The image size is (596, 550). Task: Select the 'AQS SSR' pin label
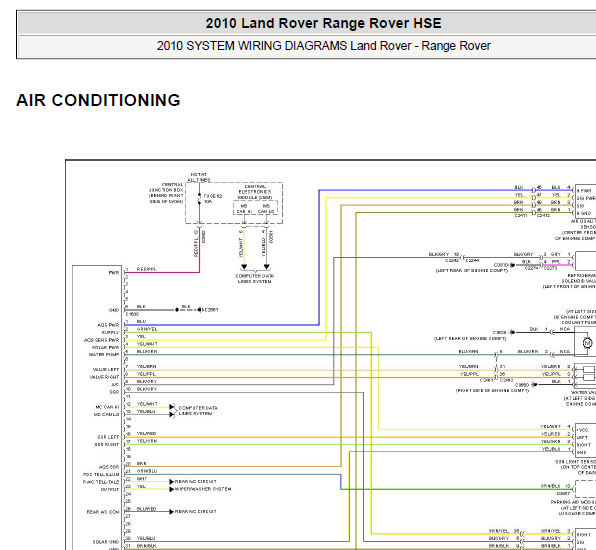109,467
